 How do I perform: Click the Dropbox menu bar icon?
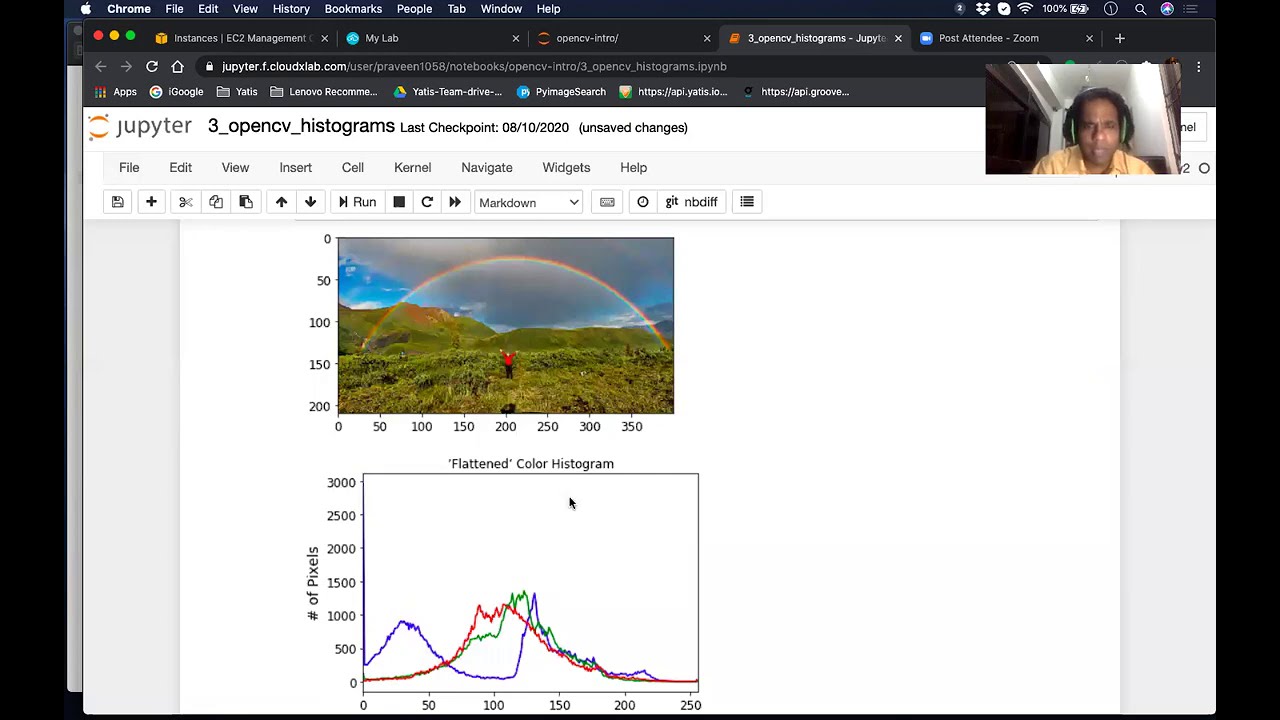coord(983,9)
